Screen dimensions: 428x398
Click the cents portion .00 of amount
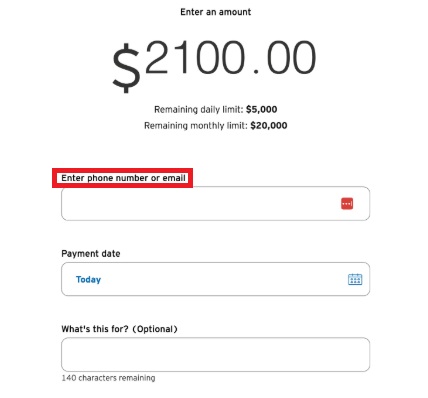[x=284, y=57]
